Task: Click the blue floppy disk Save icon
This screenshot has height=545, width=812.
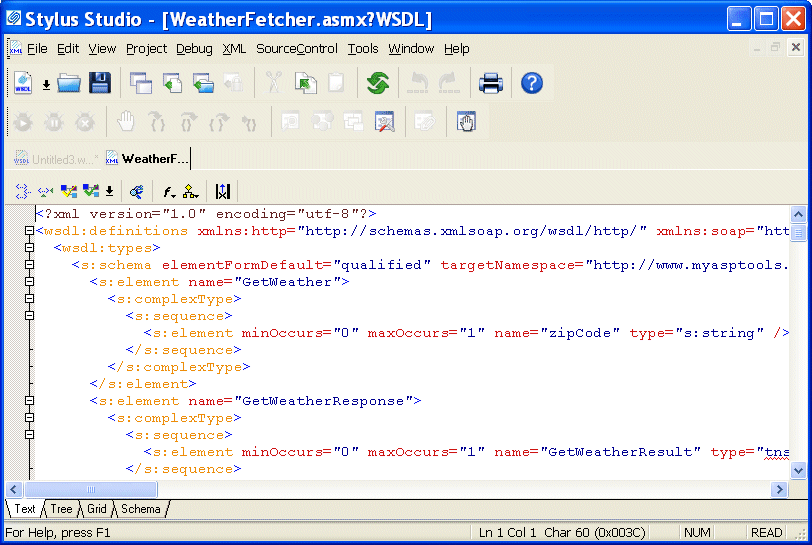Action: 99,84
